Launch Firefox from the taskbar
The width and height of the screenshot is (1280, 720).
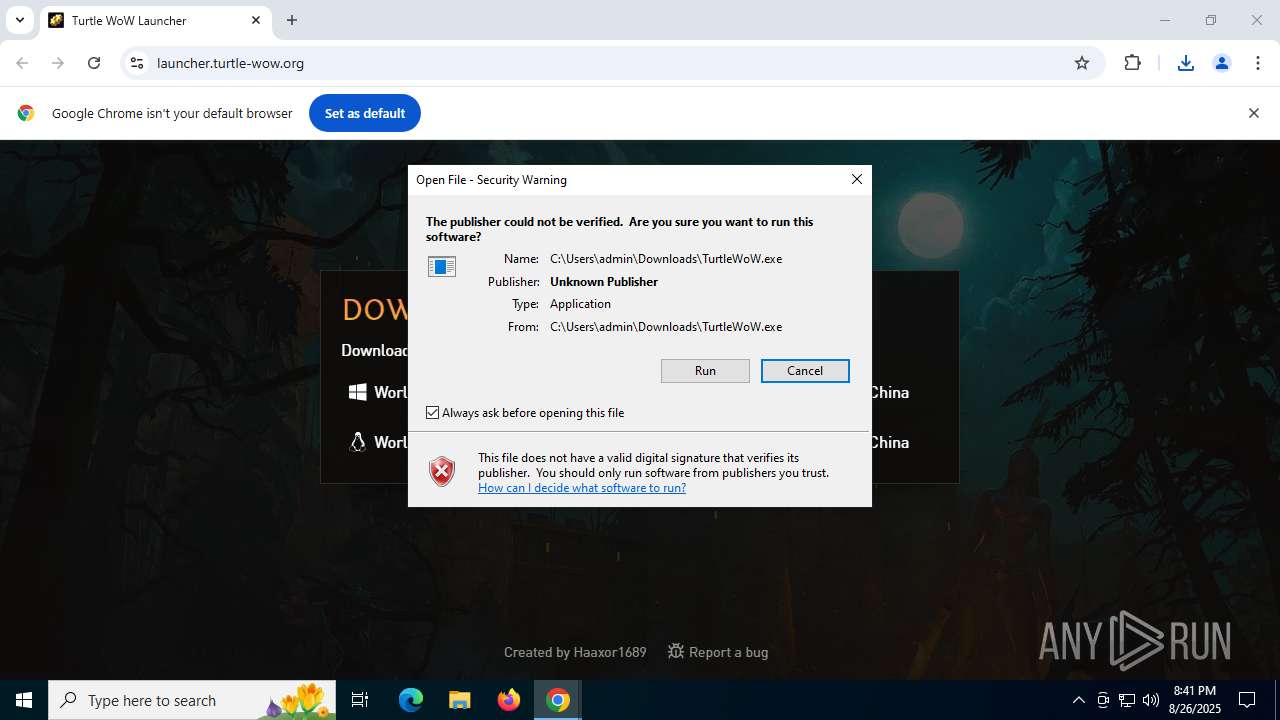click(509, 700)
